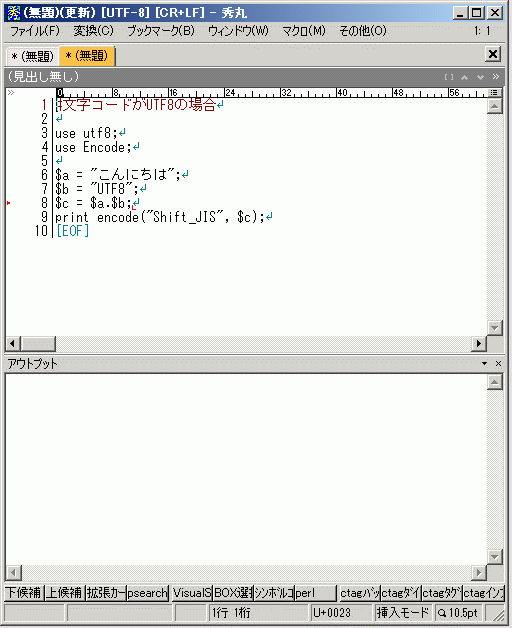Click the line 'use Encode;'
512x628 pixels.
(x=93, y=147)
